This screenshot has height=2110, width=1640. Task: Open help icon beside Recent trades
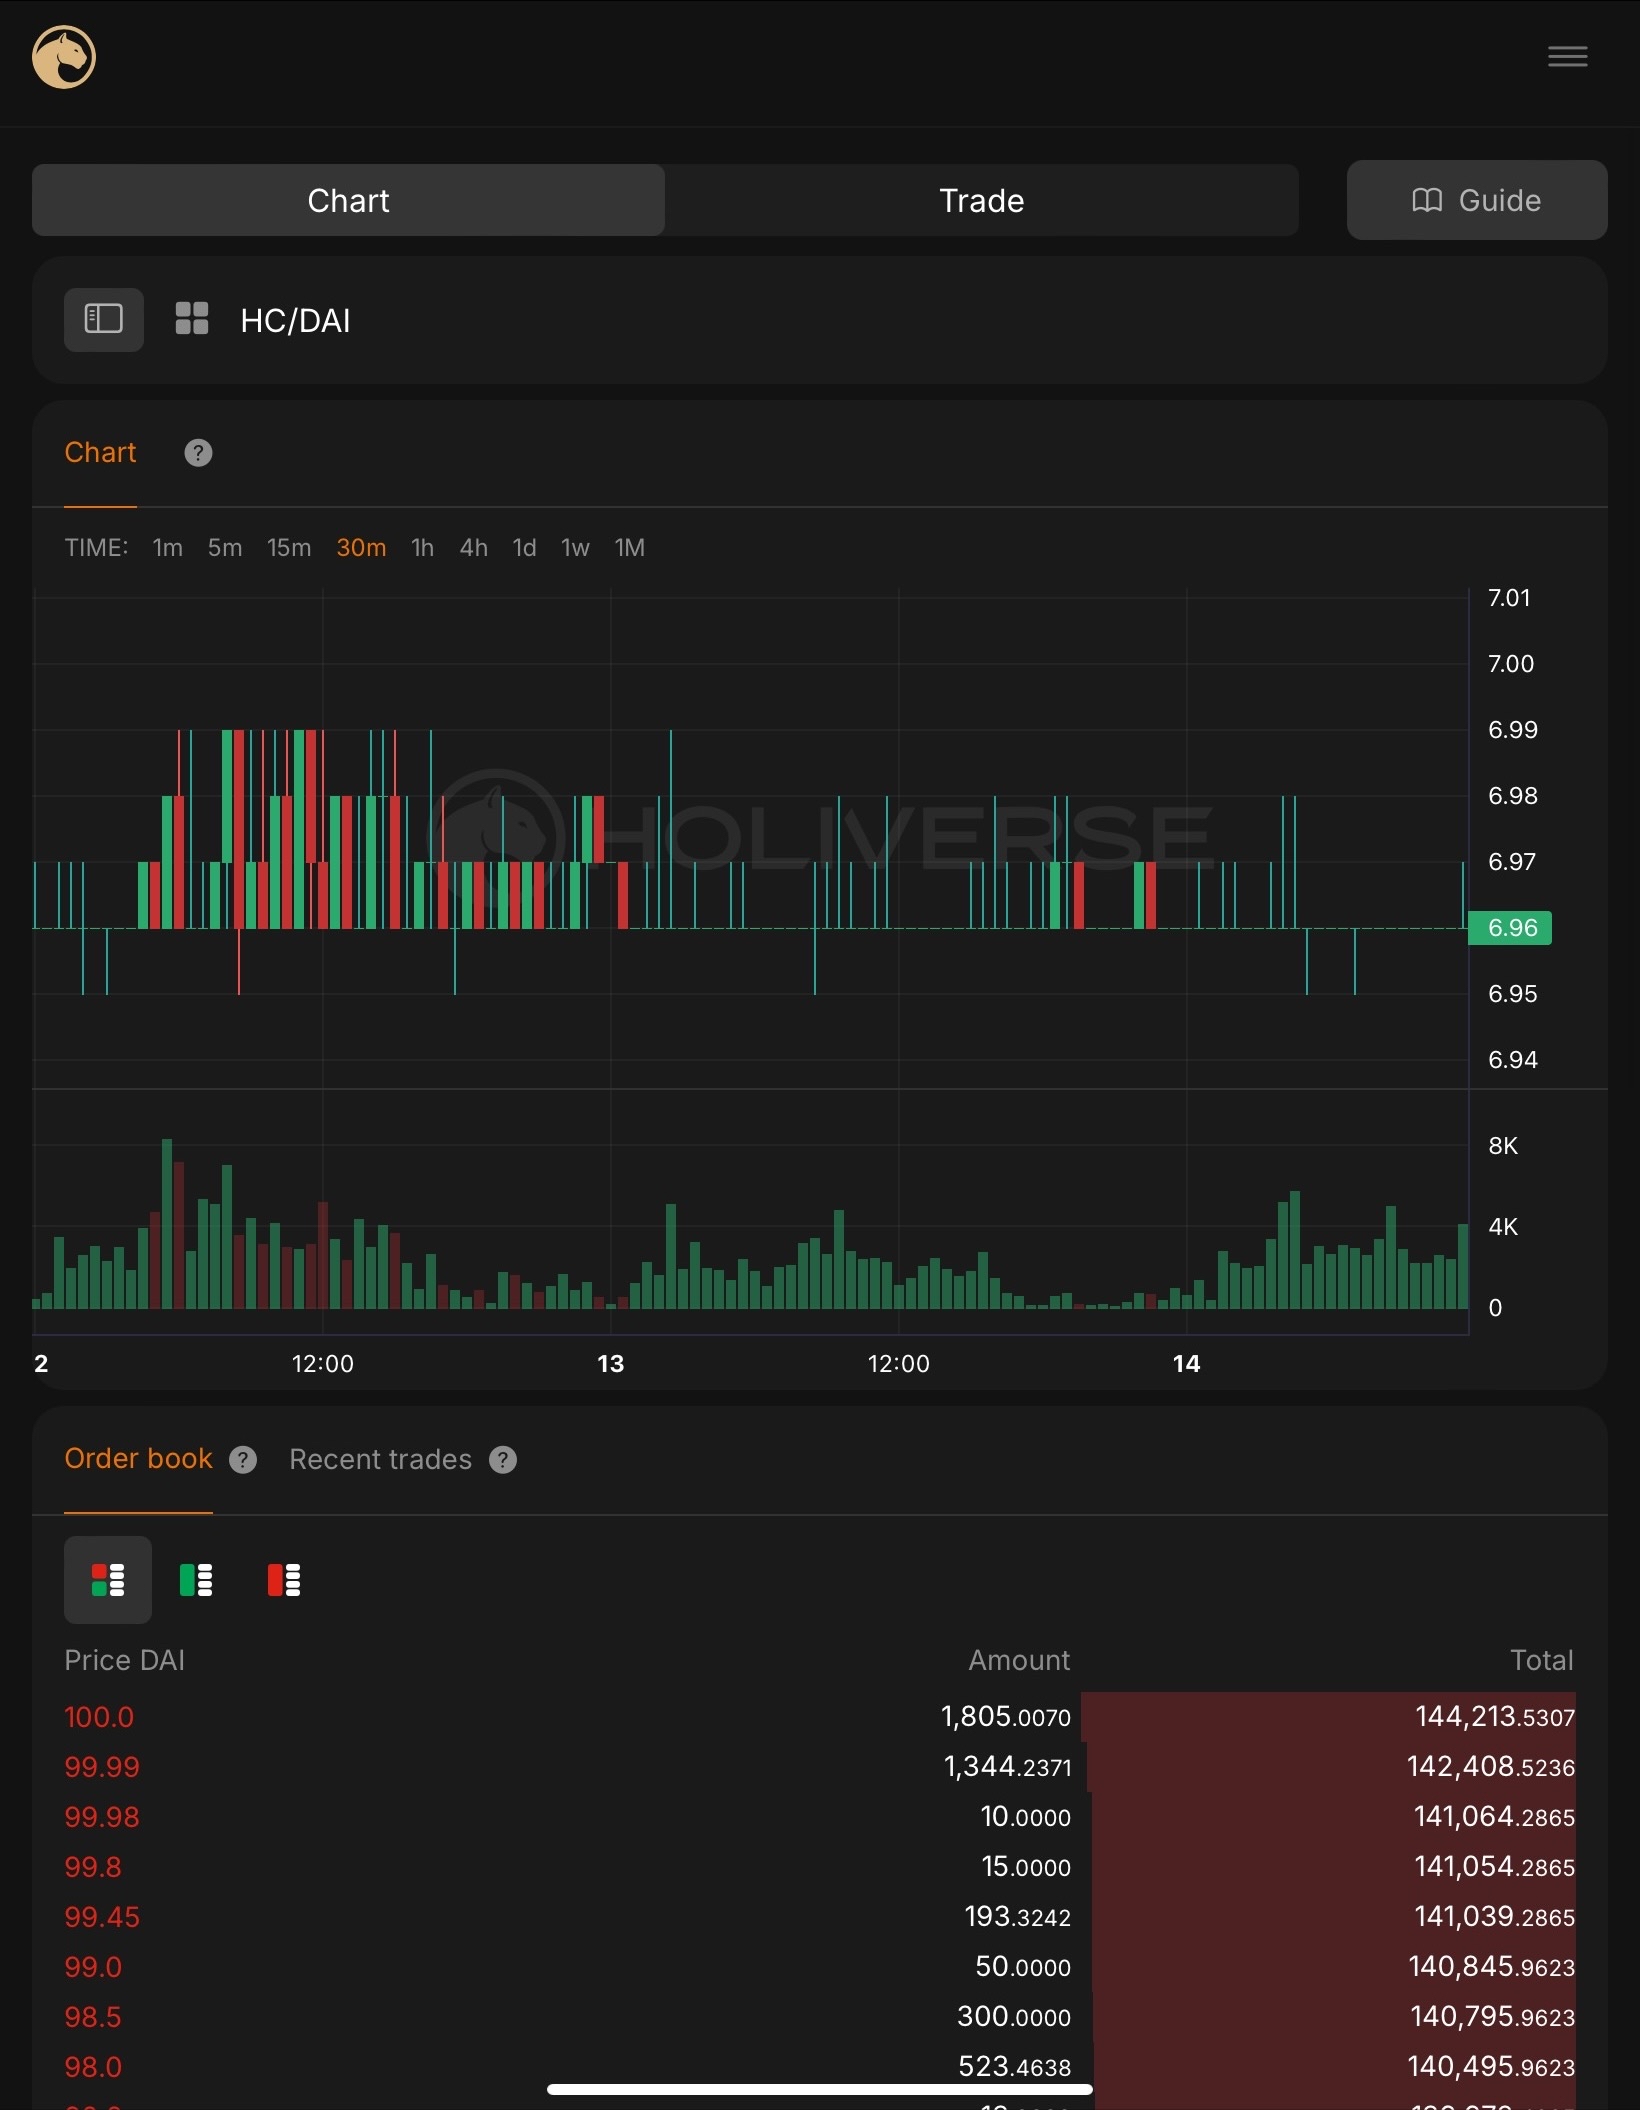coord(503,1460)
